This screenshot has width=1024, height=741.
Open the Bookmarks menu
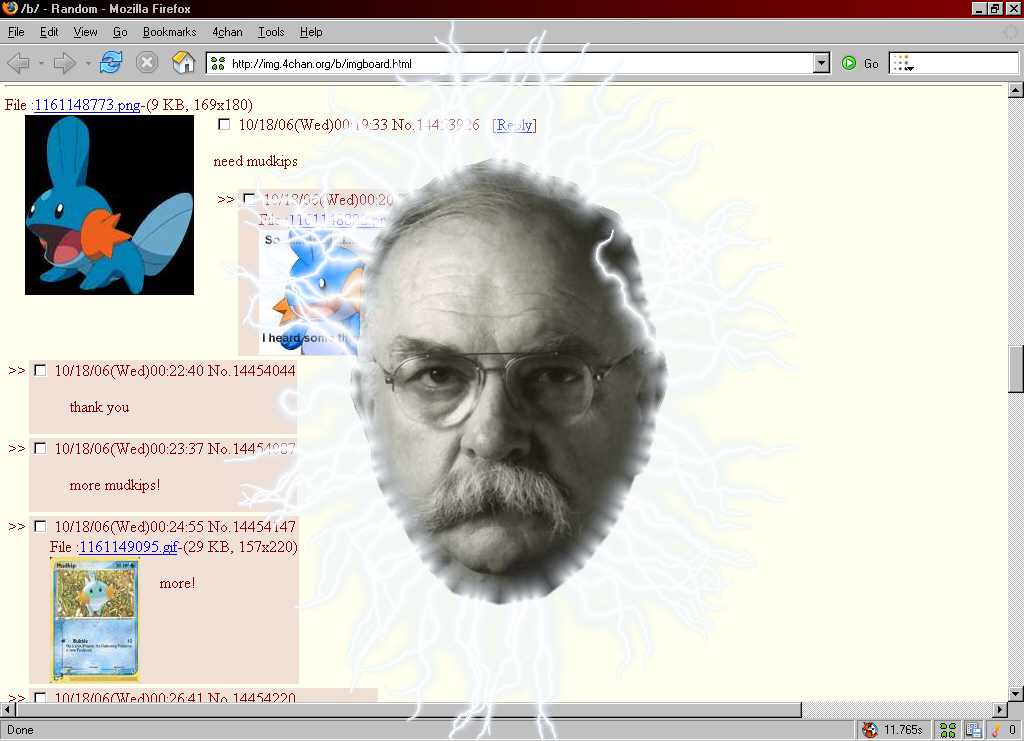tap(170, 32)
